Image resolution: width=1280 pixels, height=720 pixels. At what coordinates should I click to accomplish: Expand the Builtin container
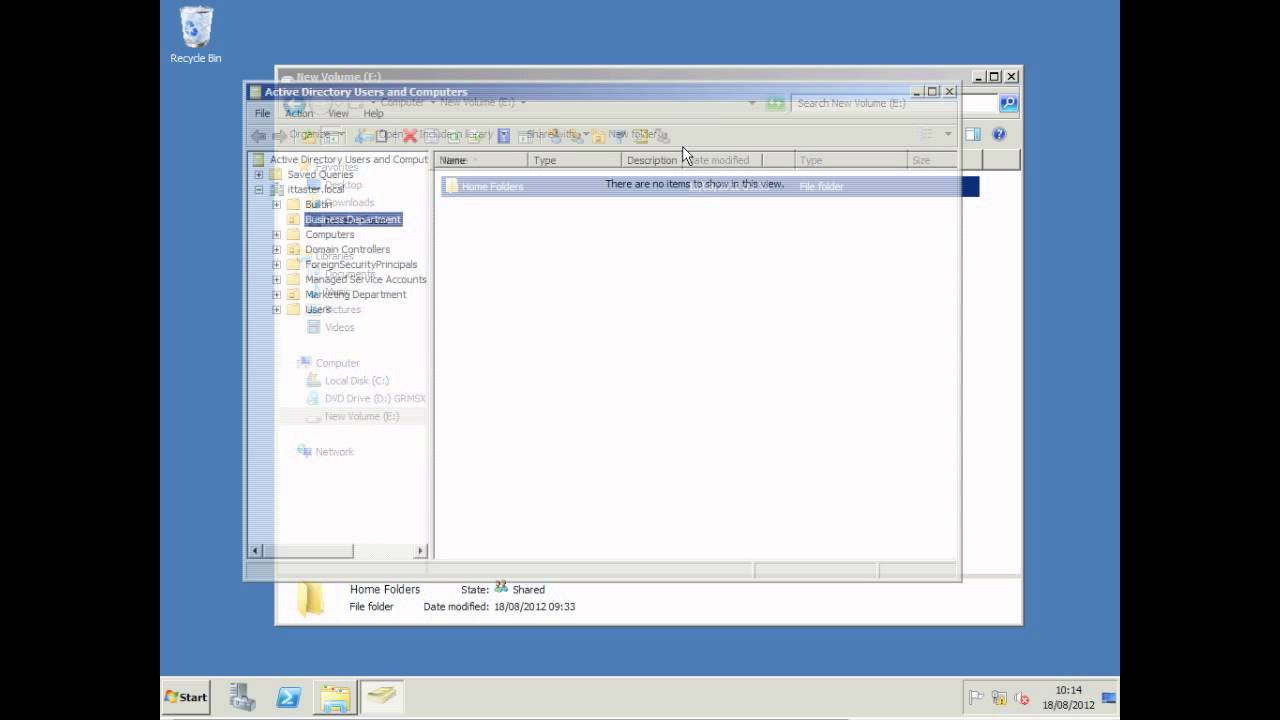point(277,204)
